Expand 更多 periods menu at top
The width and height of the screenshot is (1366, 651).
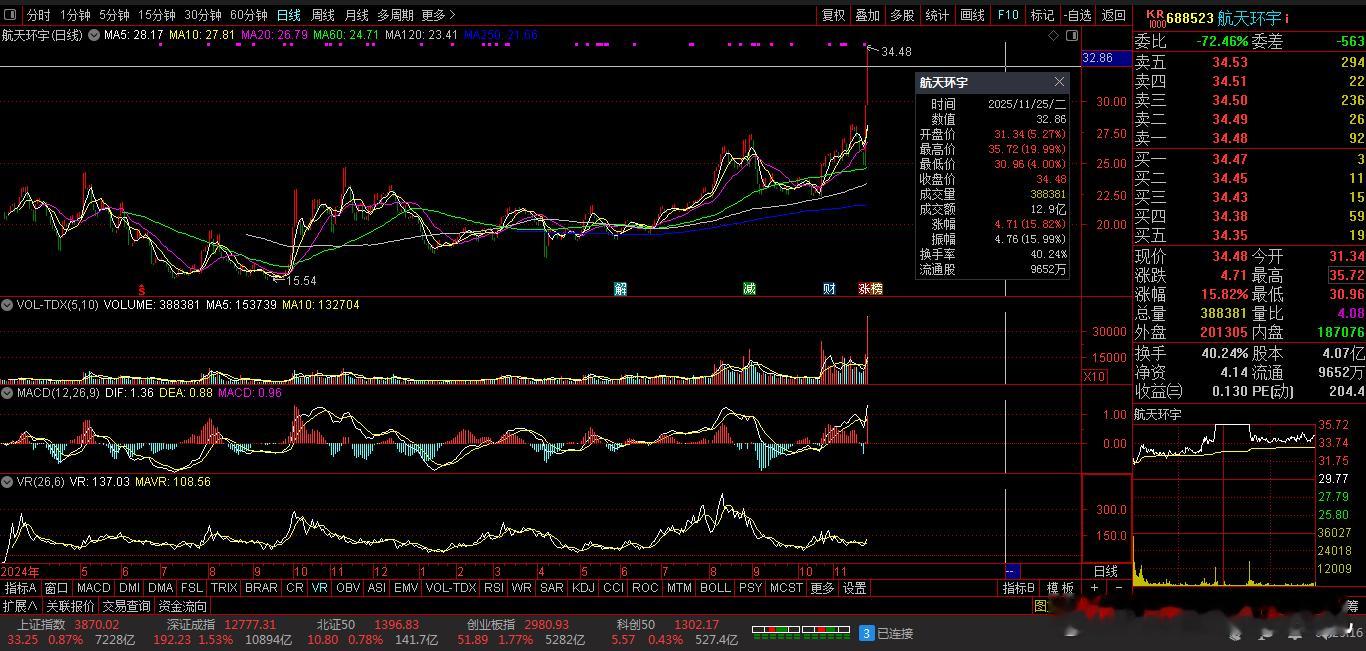coord(438,15)
